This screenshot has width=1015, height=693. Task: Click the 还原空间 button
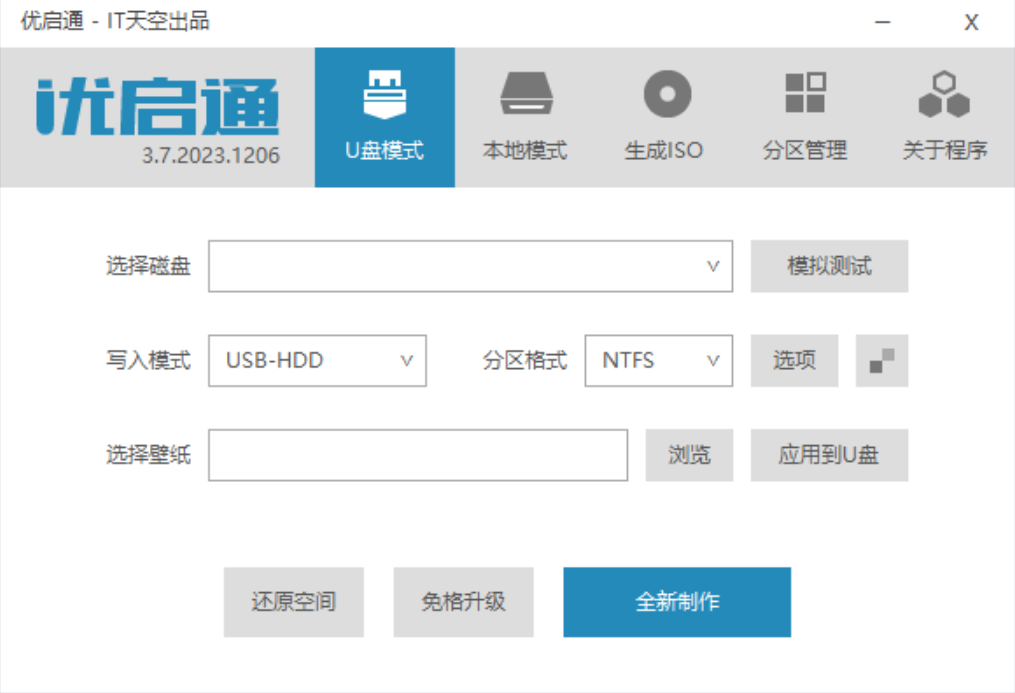293,602
